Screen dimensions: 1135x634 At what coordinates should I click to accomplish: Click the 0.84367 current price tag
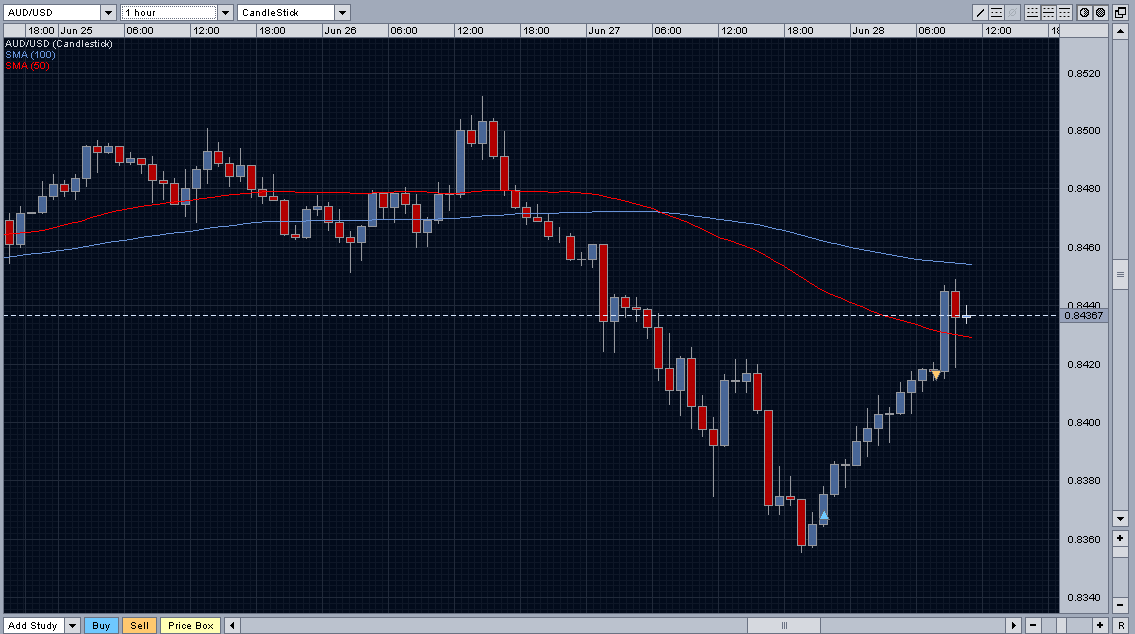tap(1084, 316)
